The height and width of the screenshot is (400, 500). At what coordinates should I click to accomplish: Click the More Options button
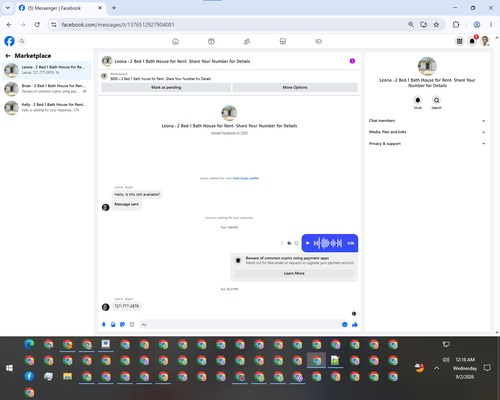(x=295, y=87)
